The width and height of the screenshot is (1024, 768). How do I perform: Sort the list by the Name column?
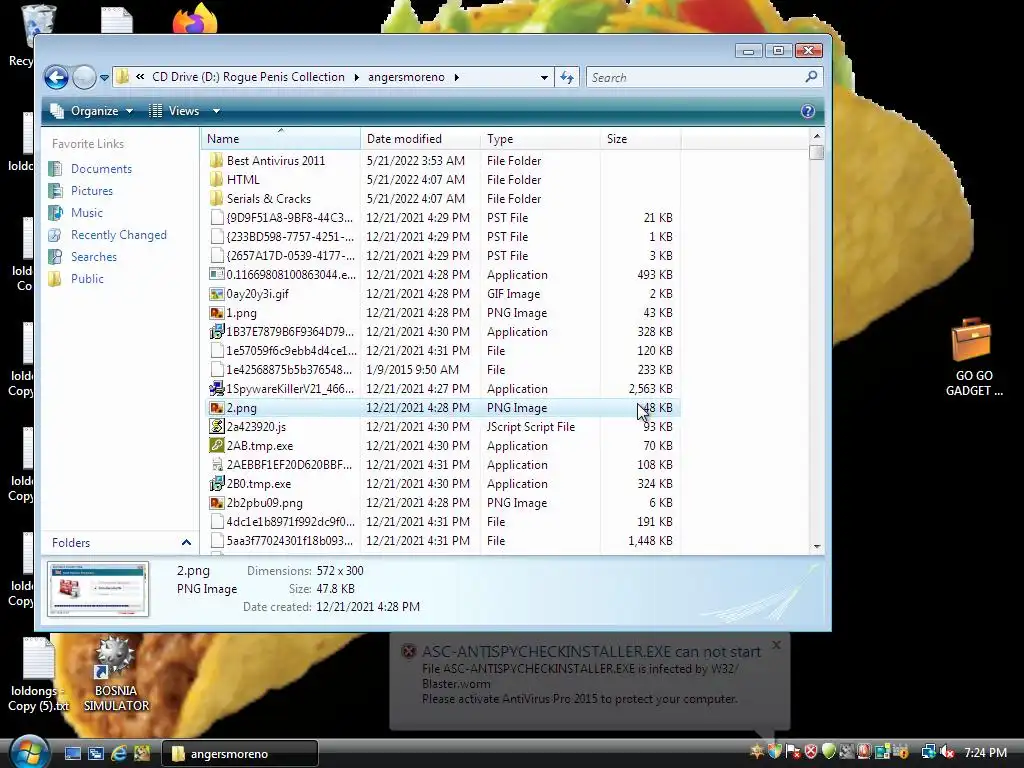[x=280, y=138]
